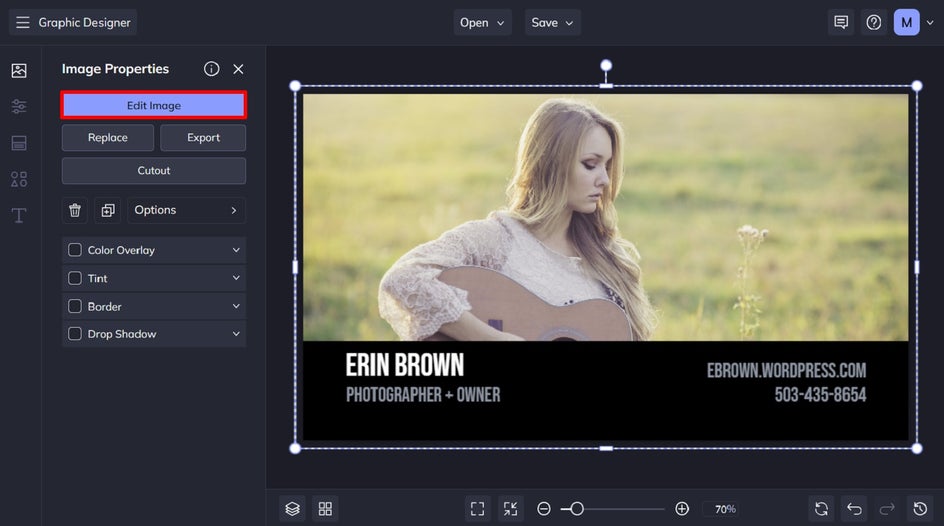Enable the Tint checkbox
This screenshot has height=526, width=944.
(75, 278)
